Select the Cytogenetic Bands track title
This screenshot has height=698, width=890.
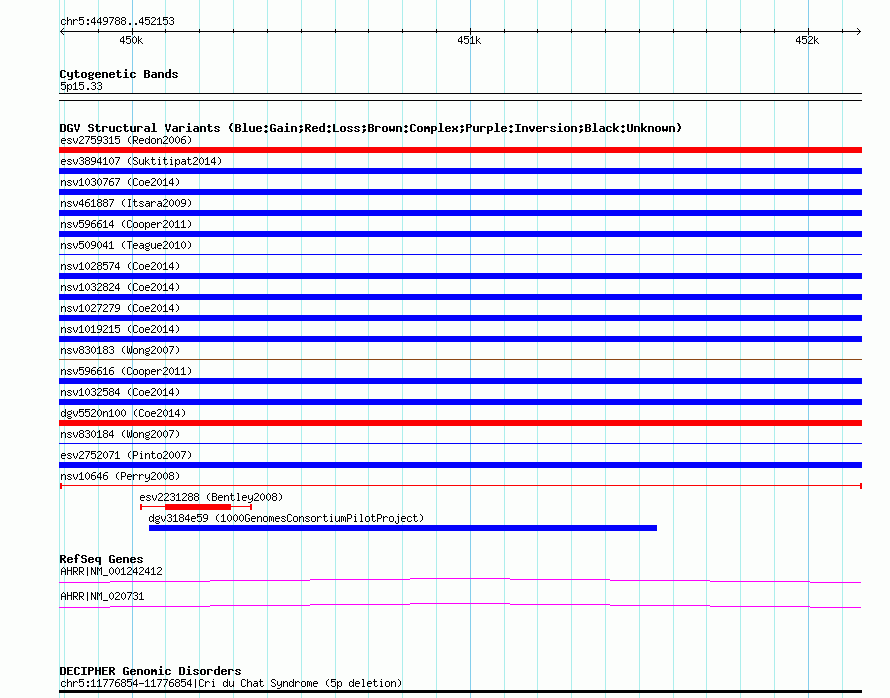point(119,74)
